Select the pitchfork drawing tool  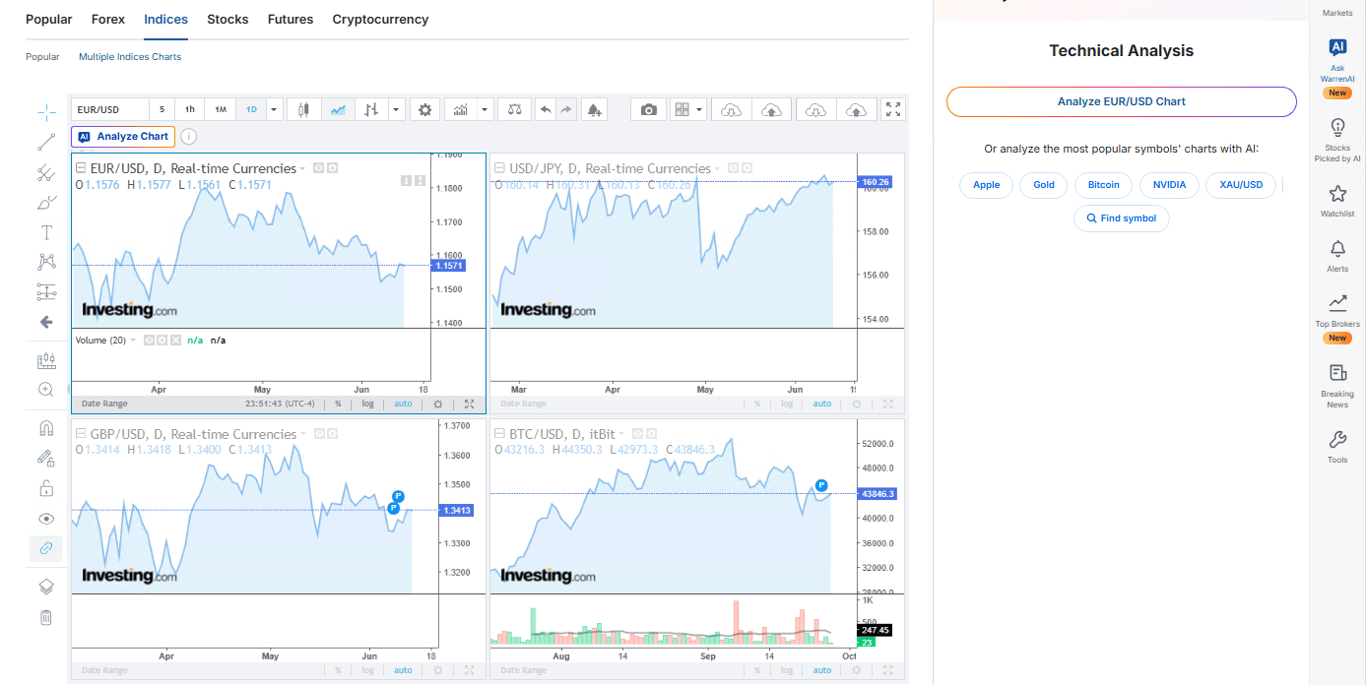46,173
